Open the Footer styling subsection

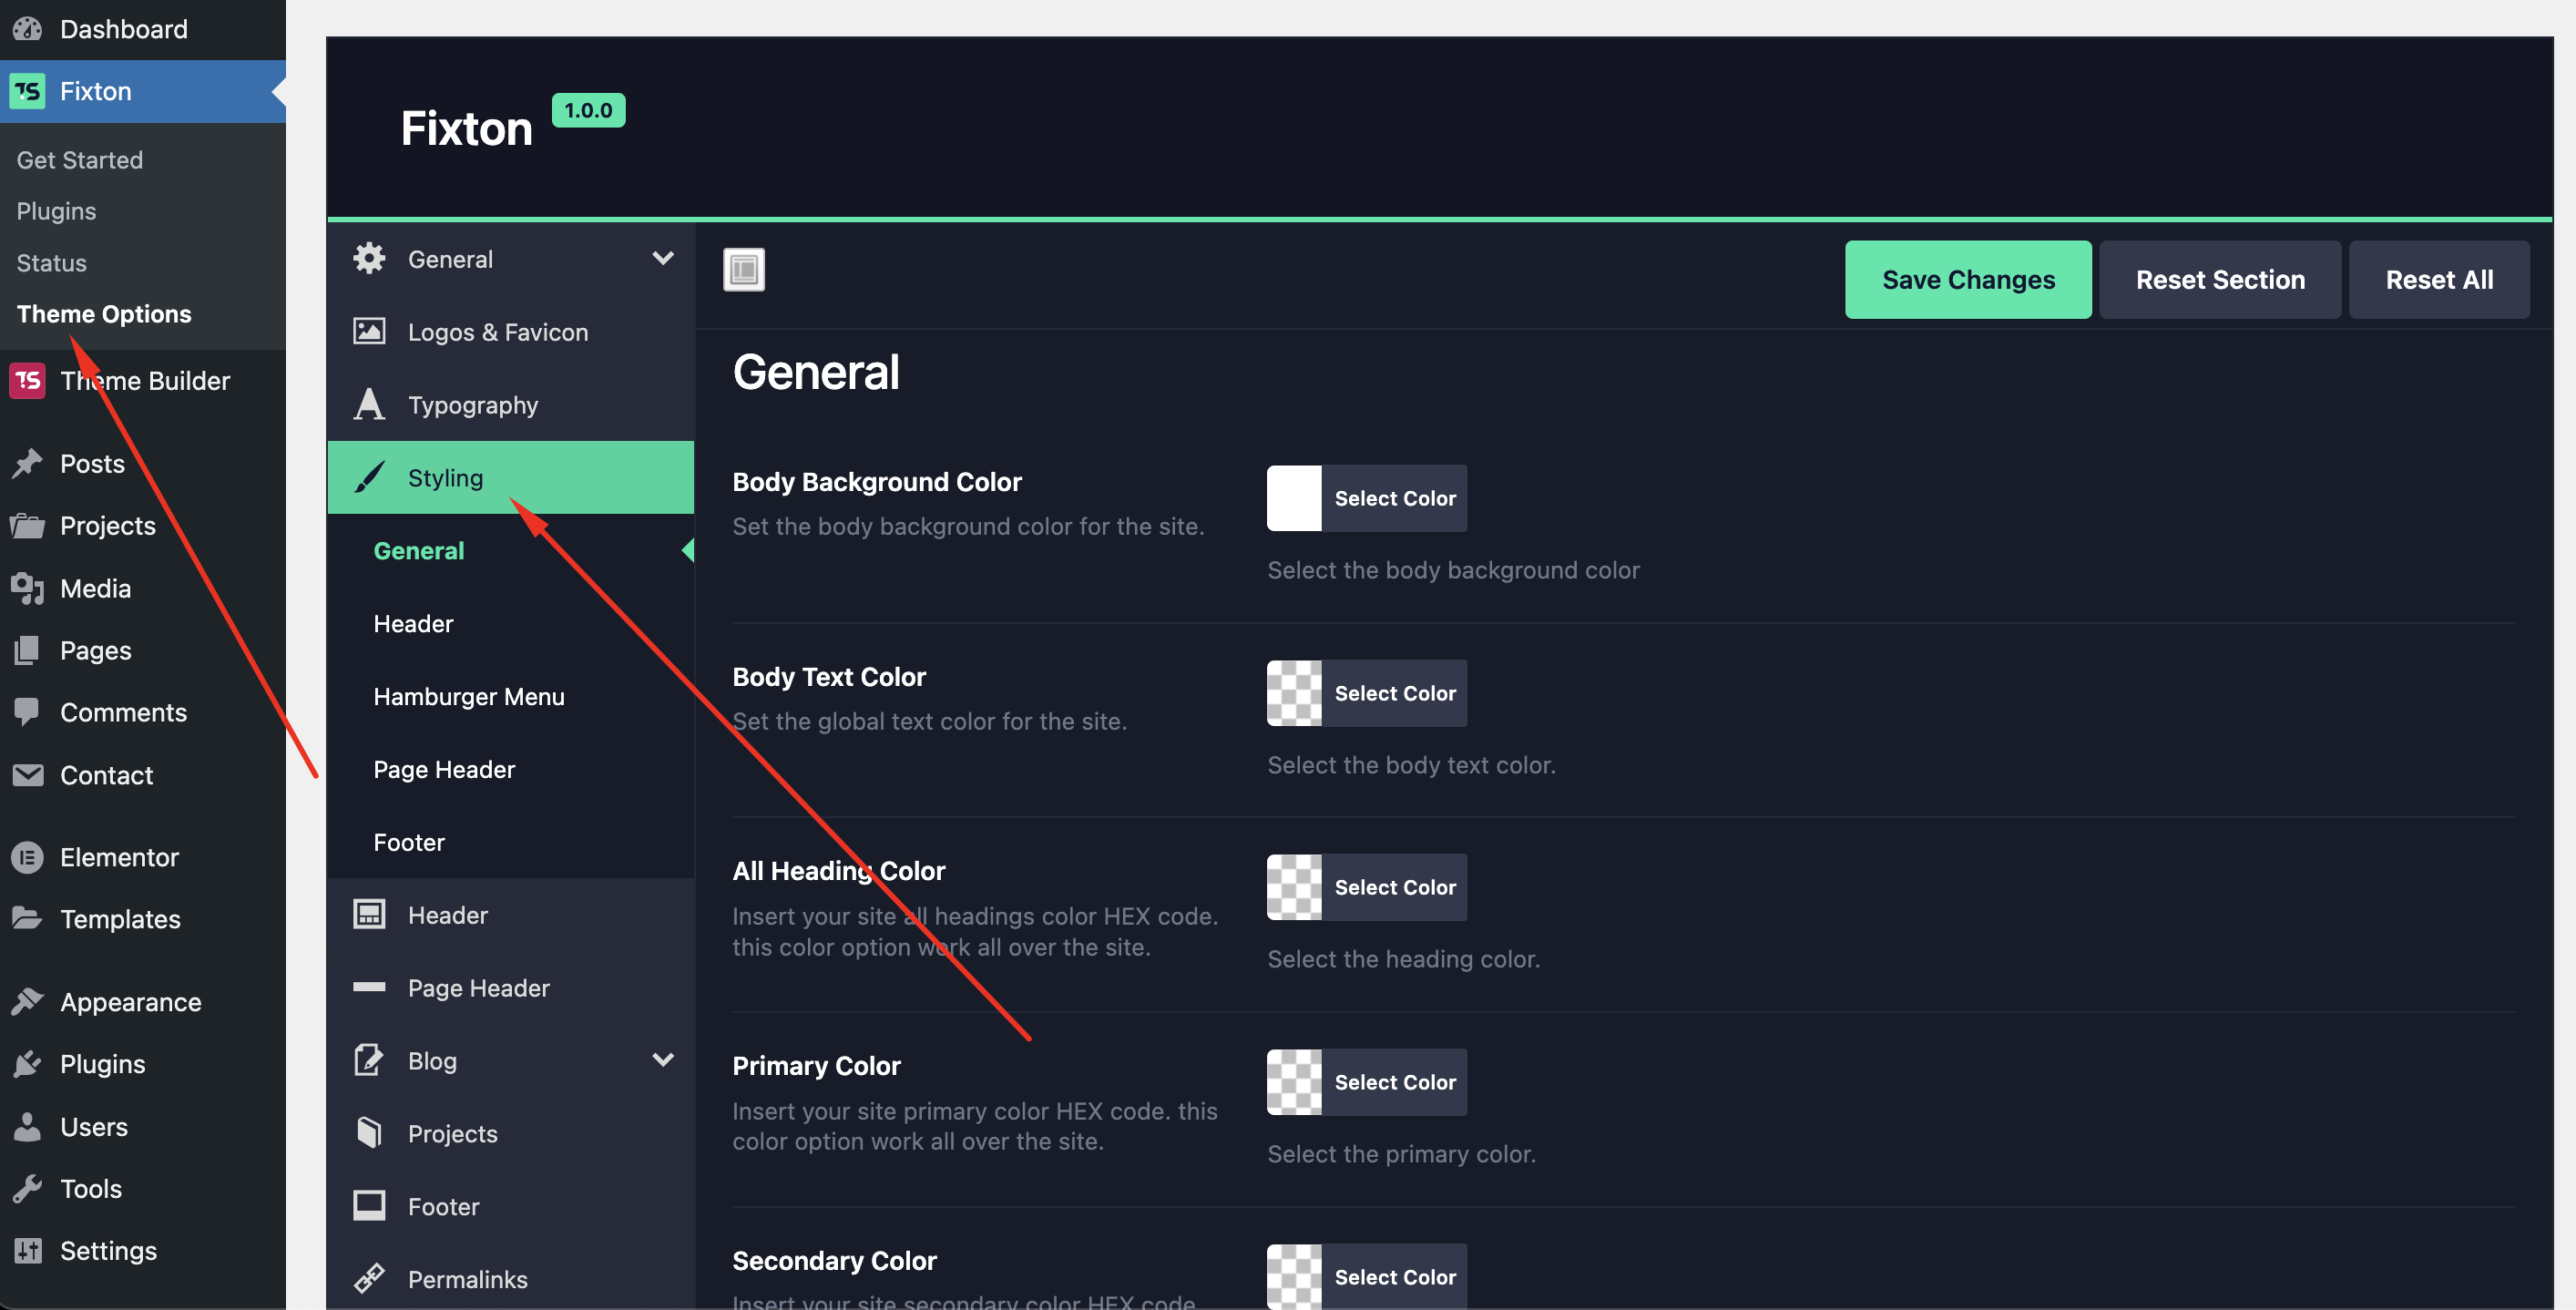point(409,842)
